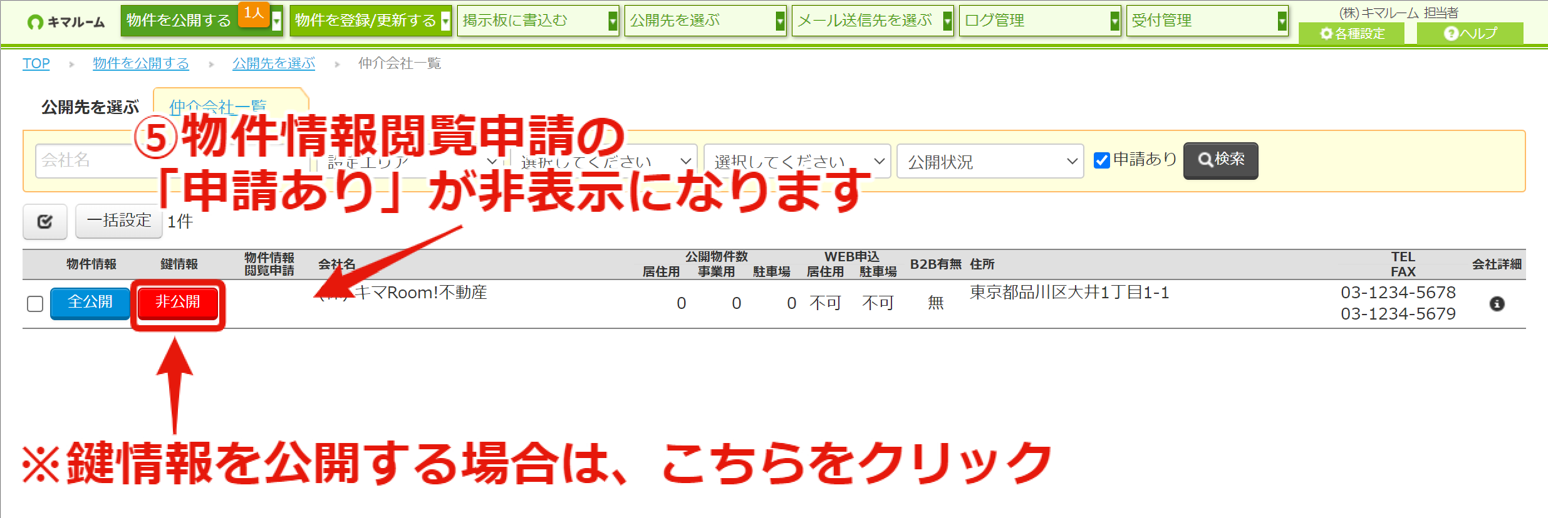Click the 物件情報閲覧申請 column header
1548x518 pixels.
(269, 264)
